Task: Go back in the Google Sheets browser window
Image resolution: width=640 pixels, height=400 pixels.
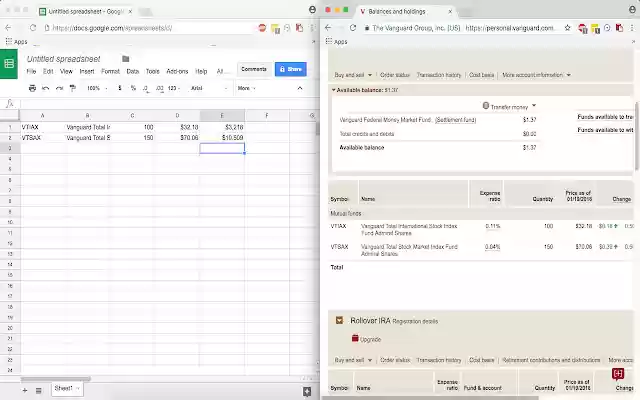Action: 8,28
